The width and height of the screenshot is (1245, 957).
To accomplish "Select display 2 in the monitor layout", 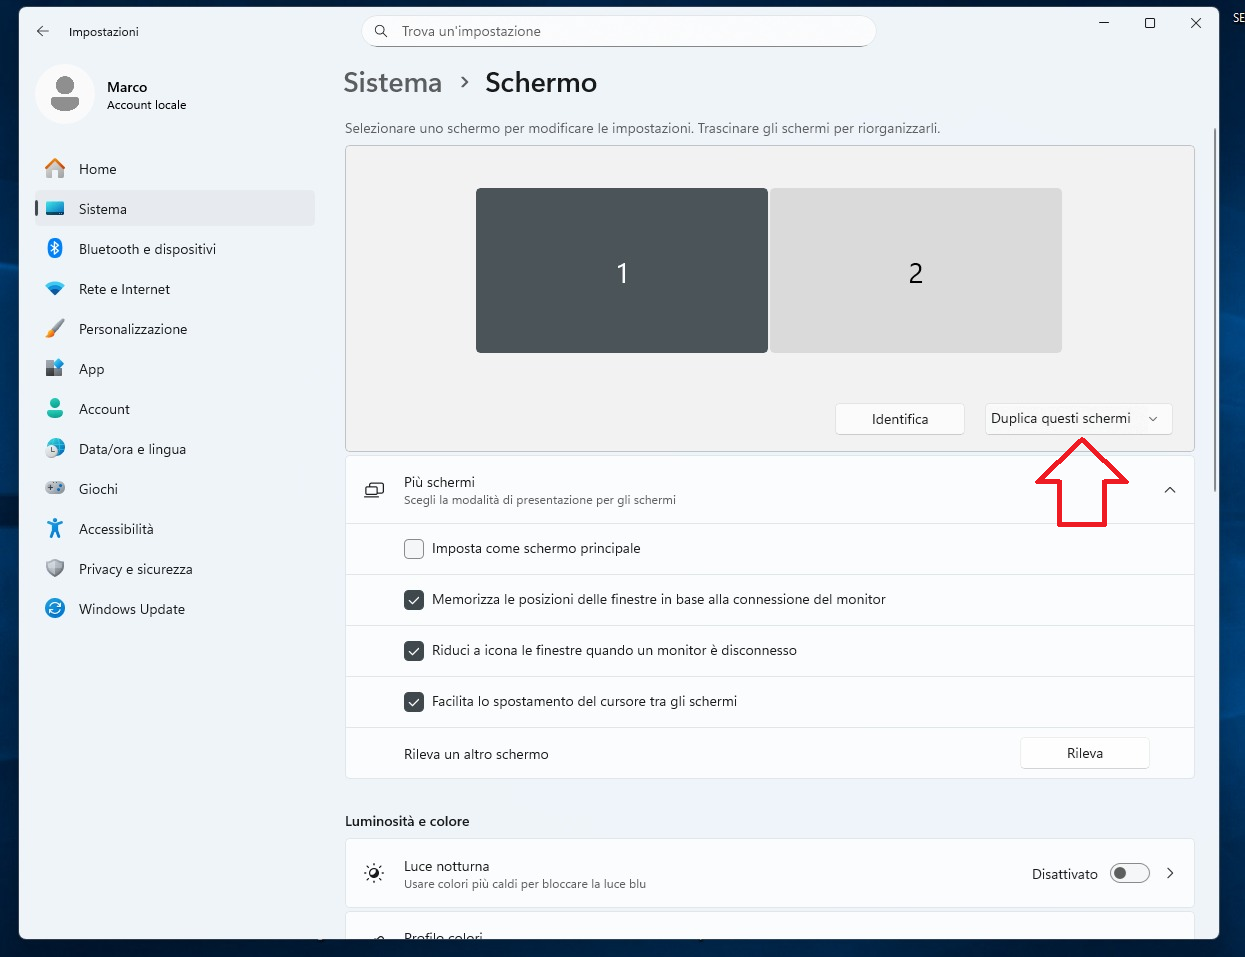I will pyautogui.click(x=915, y=271).
